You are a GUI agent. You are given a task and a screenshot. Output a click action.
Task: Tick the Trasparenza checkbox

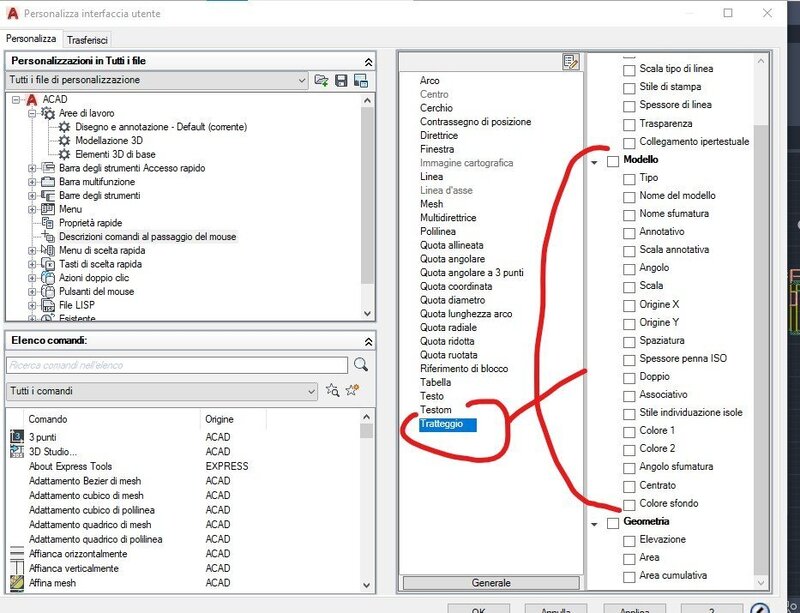629,125
